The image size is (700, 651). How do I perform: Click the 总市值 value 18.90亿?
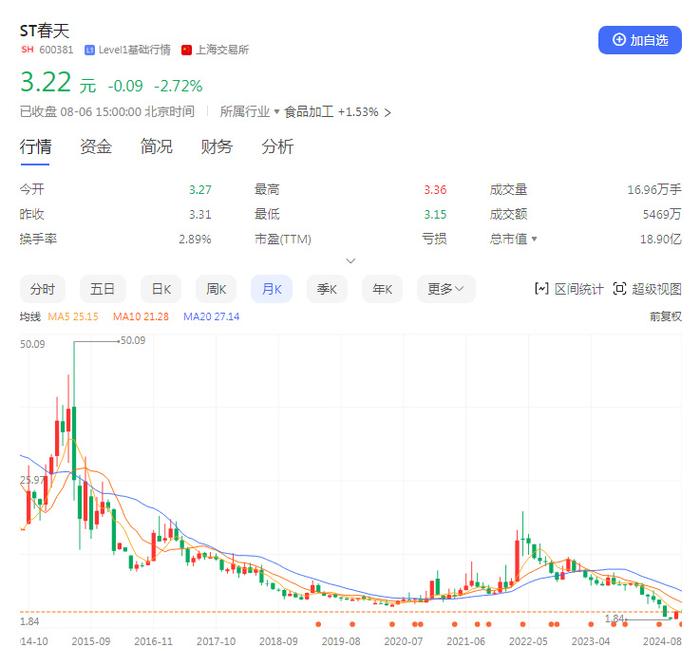tap(661, 239)
